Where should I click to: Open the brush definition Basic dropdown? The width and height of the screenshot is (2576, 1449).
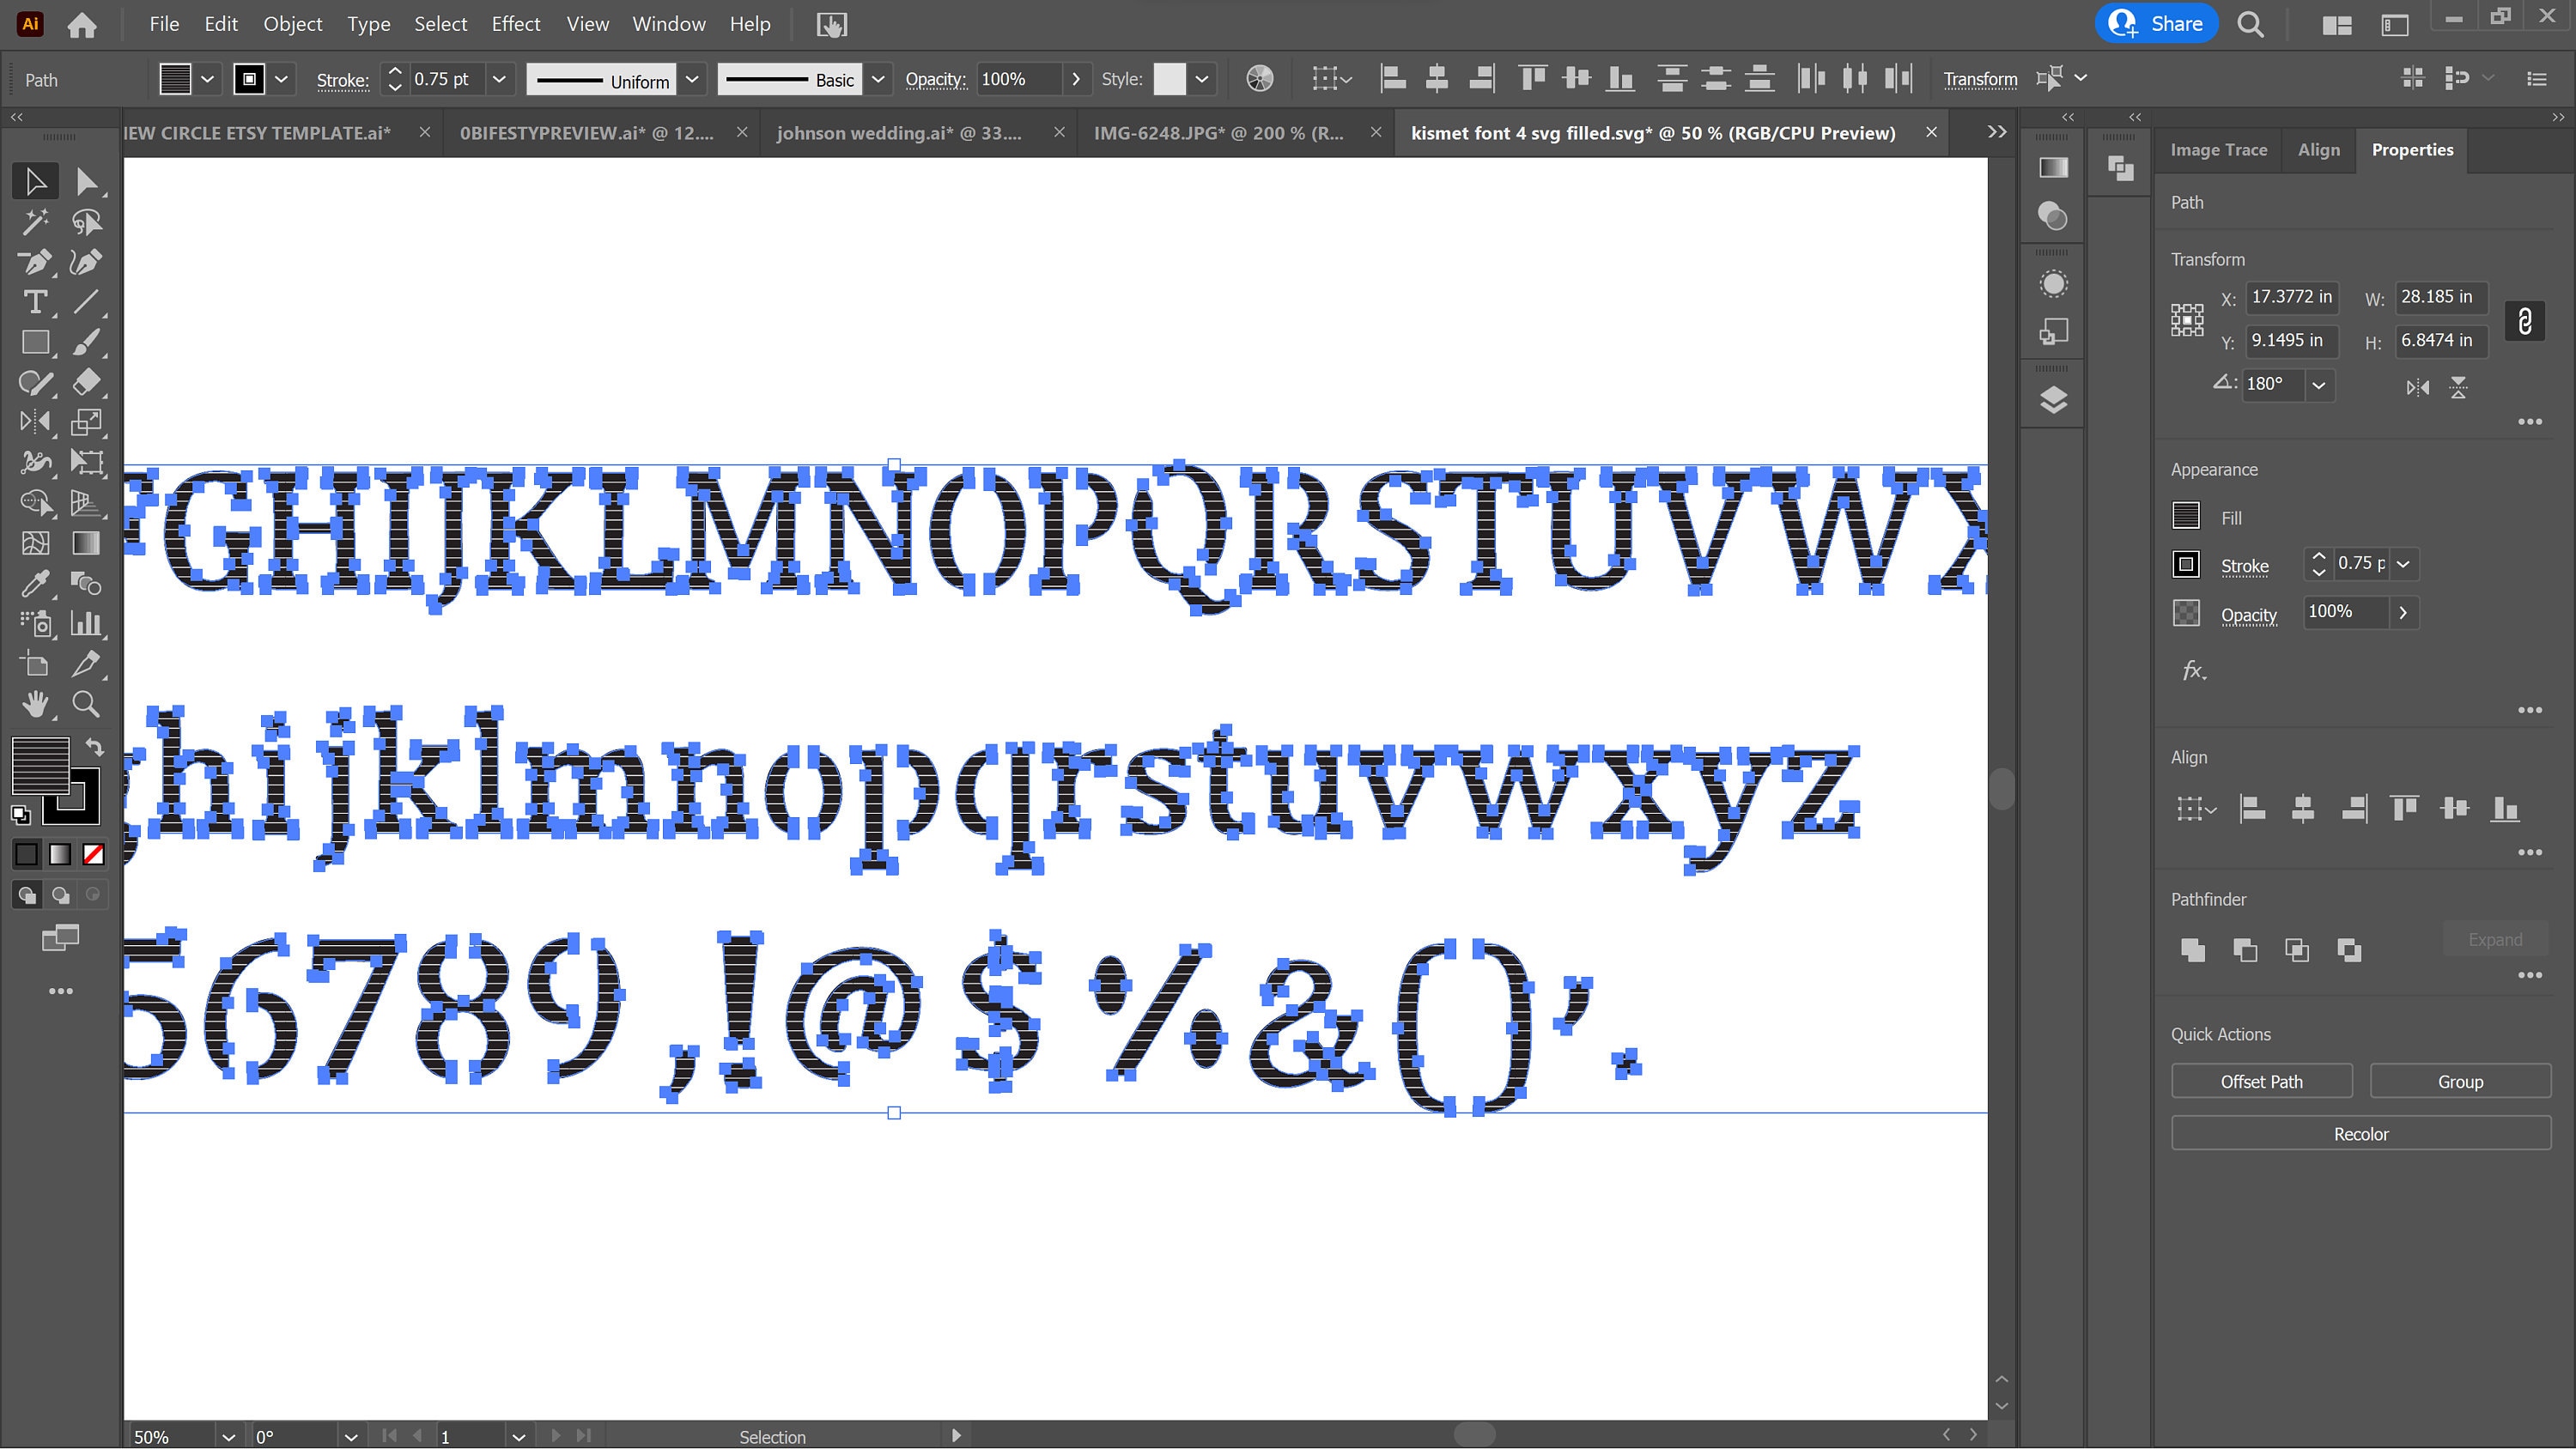[x=877, y=79]
